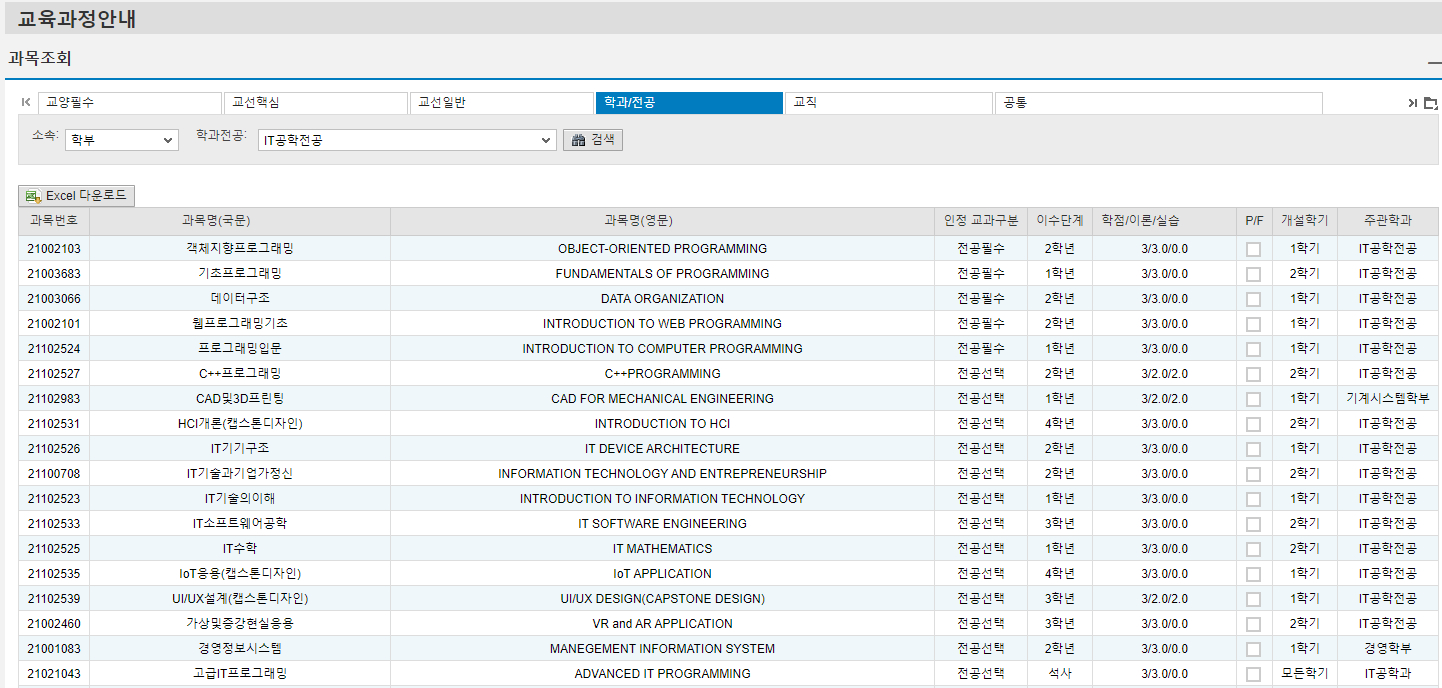
Task: Click the IT MATHEMATICS cell
Action: (x=662, y=549)
